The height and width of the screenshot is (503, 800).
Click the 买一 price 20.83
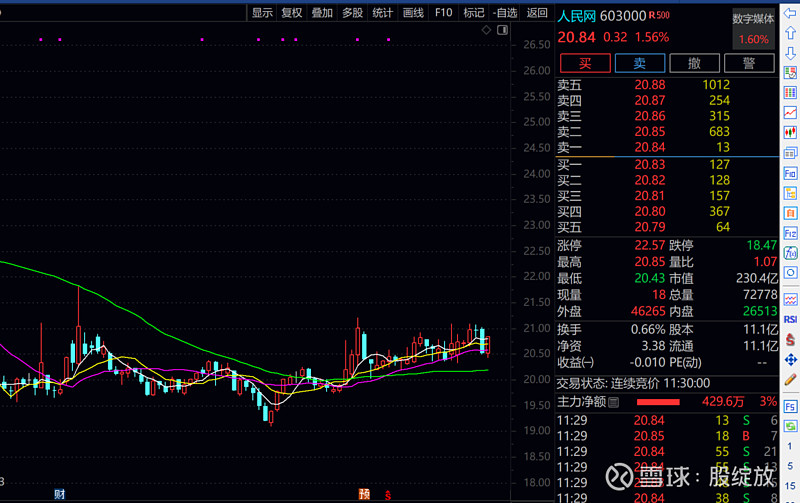point(649,165)
